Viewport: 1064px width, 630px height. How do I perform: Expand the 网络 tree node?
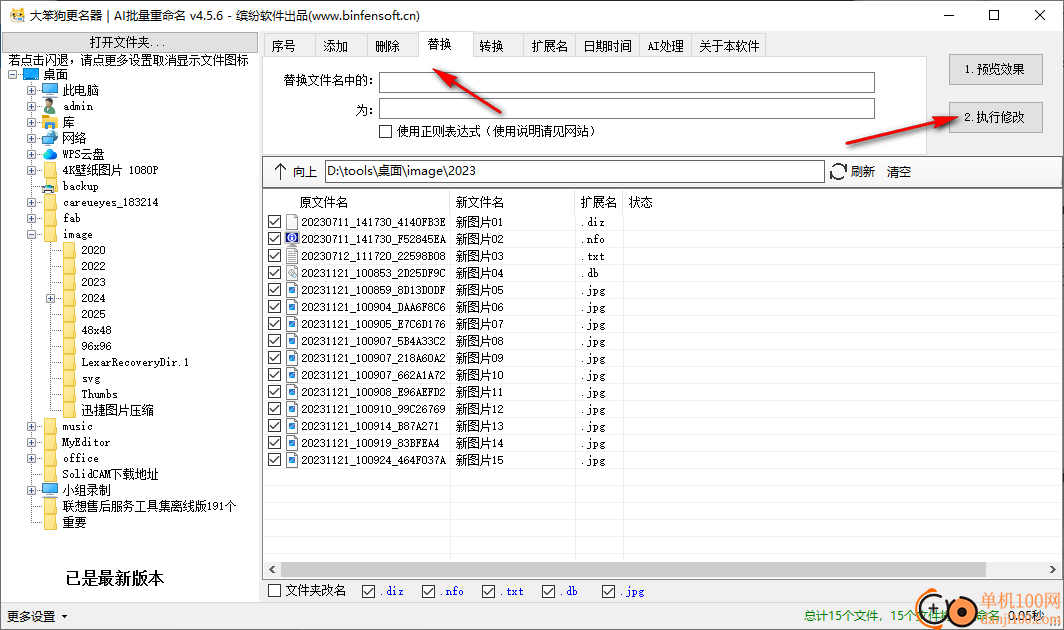tap(31, 138)
